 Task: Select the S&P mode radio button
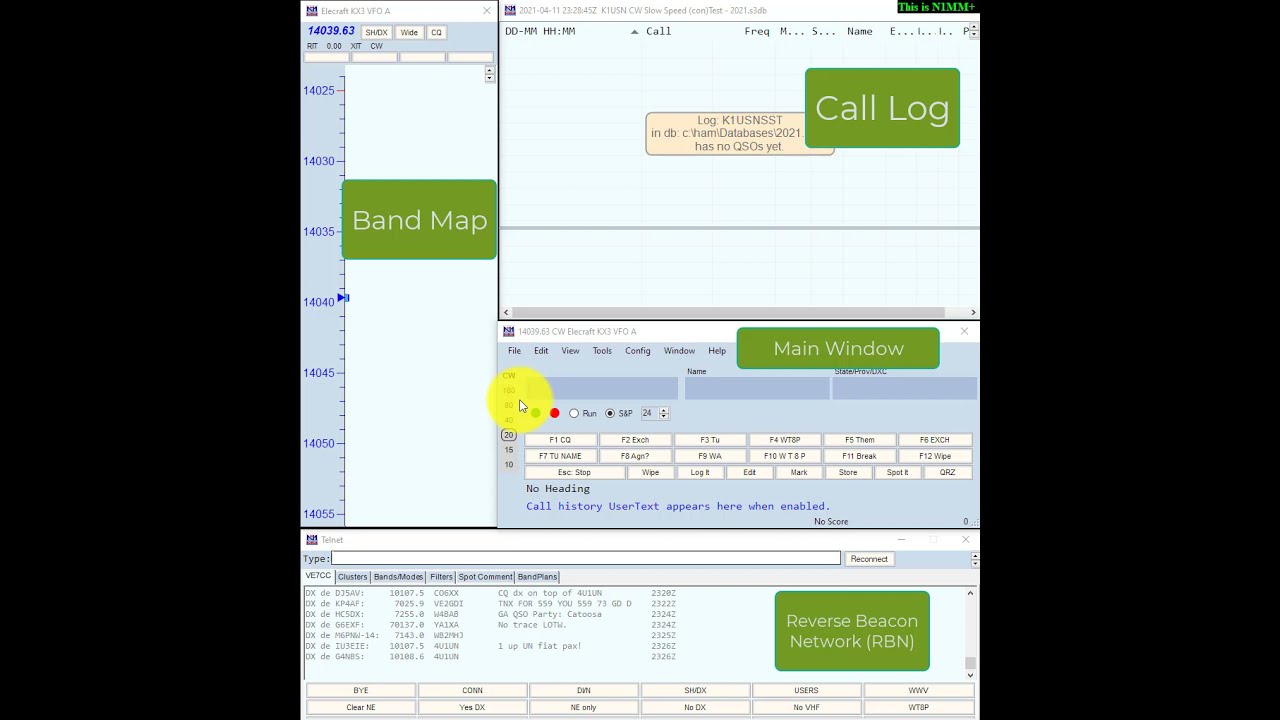[x=610, y=413]
